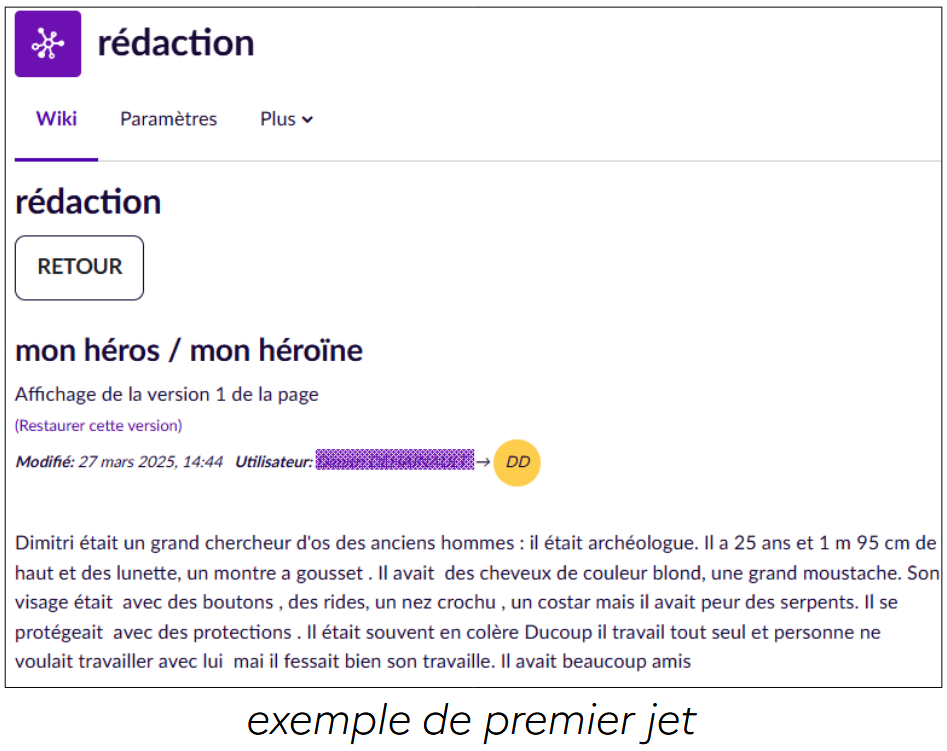Open the obscured username link
This screenshot has height=751, width=947.
click(x=394, y=462)
